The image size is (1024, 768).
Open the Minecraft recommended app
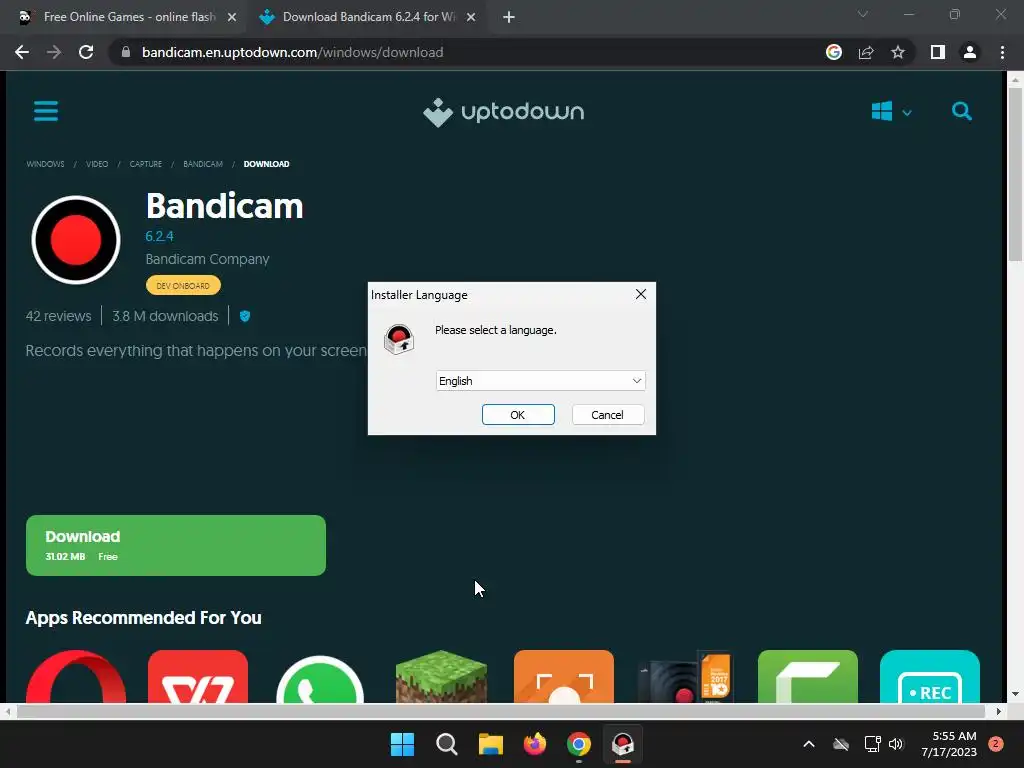tap(441, 677)
